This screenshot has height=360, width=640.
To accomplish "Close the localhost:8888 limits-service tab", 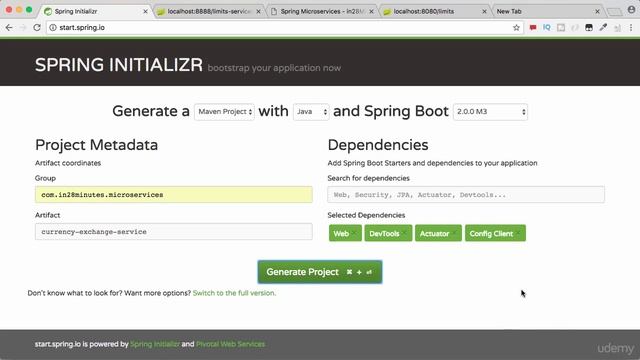I will 258,11.
